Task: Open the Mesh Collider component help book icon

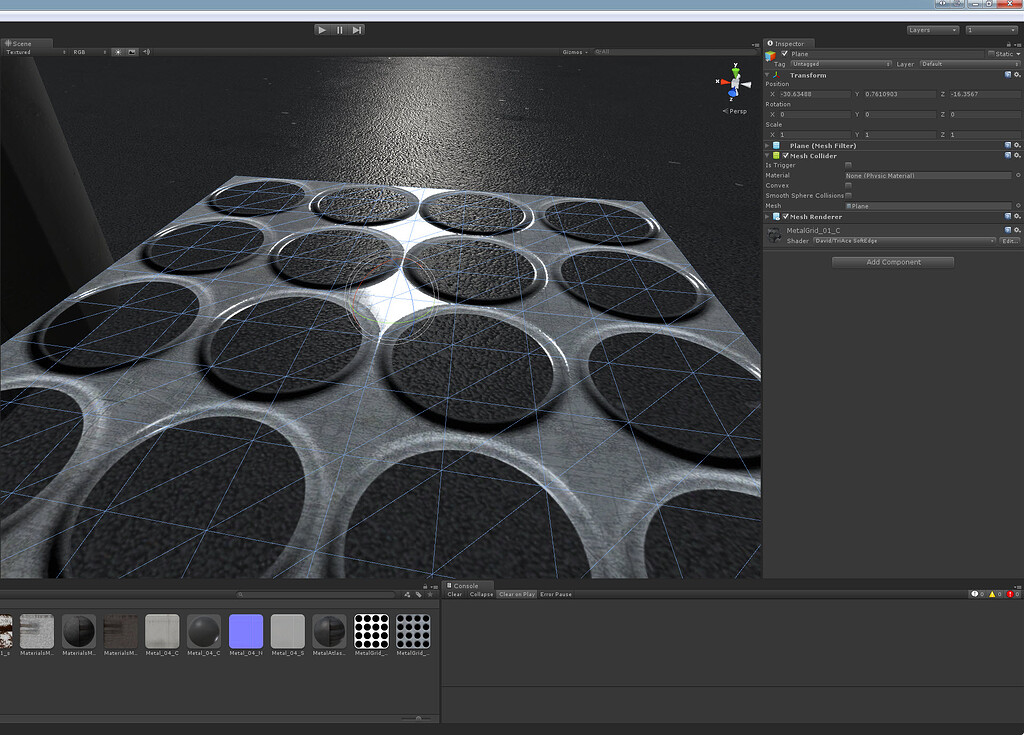Action: [1005, 155]
